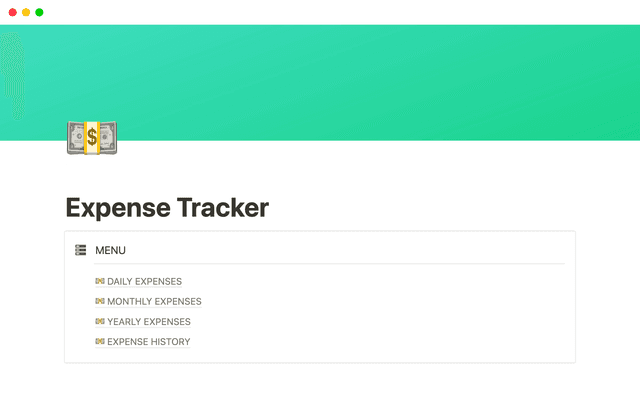Open the YEARLY EXPENSES link
The height and width of the screenshot is (400, 640).
tap(148, 322)
